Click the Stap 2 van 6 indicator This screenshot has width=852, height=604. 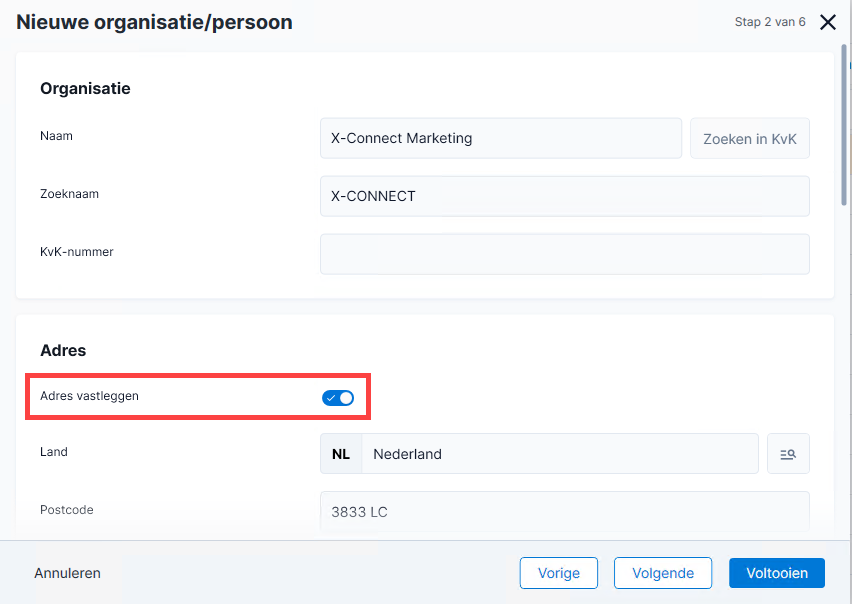pyautogui.click(x=770, y=22)
